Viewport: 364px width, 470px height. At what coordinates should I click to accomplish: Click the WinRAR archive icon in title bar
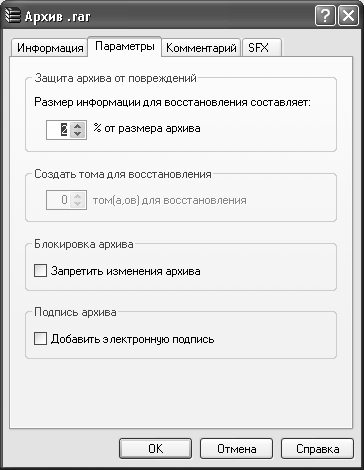(x=13, y=15)
